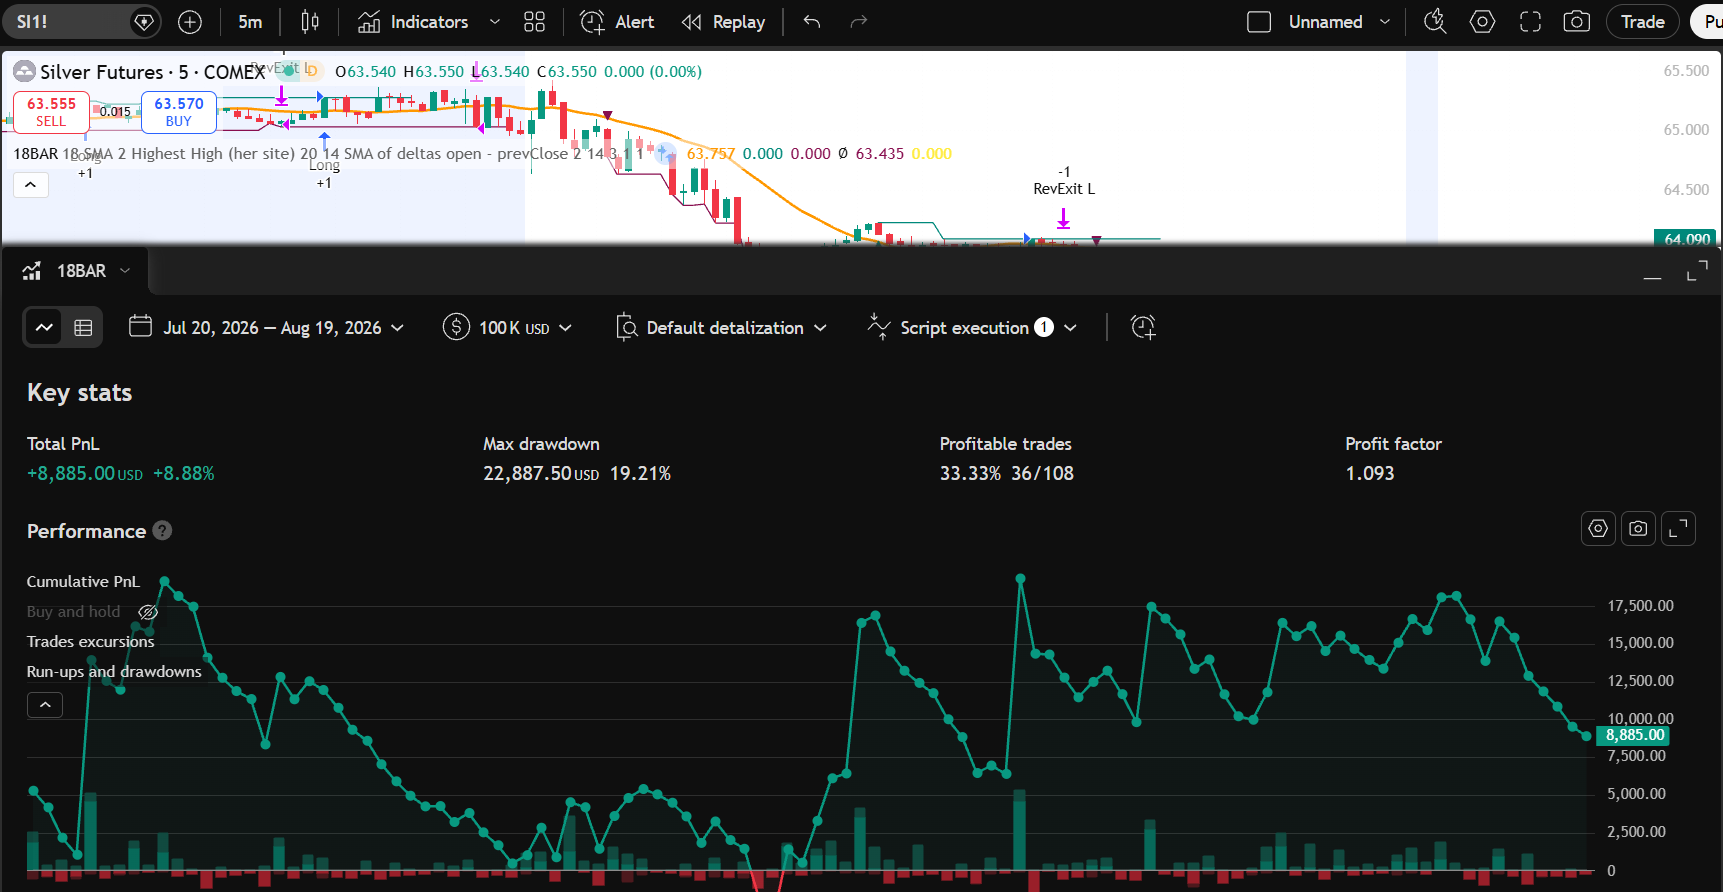Change chart type with the candles icon
The height and width of the screenshot is (892, 1723).
[x=310, y=21]
